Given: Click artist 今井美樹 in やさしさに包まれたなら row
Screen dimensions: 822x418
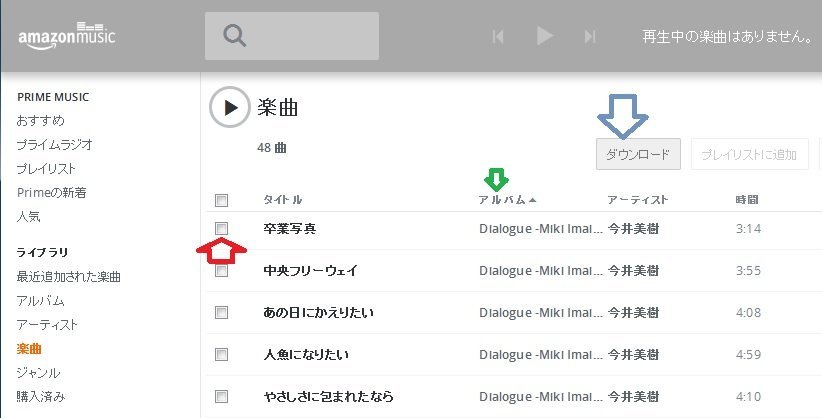Looking at the screenshot, I should [x=633, y=396].
